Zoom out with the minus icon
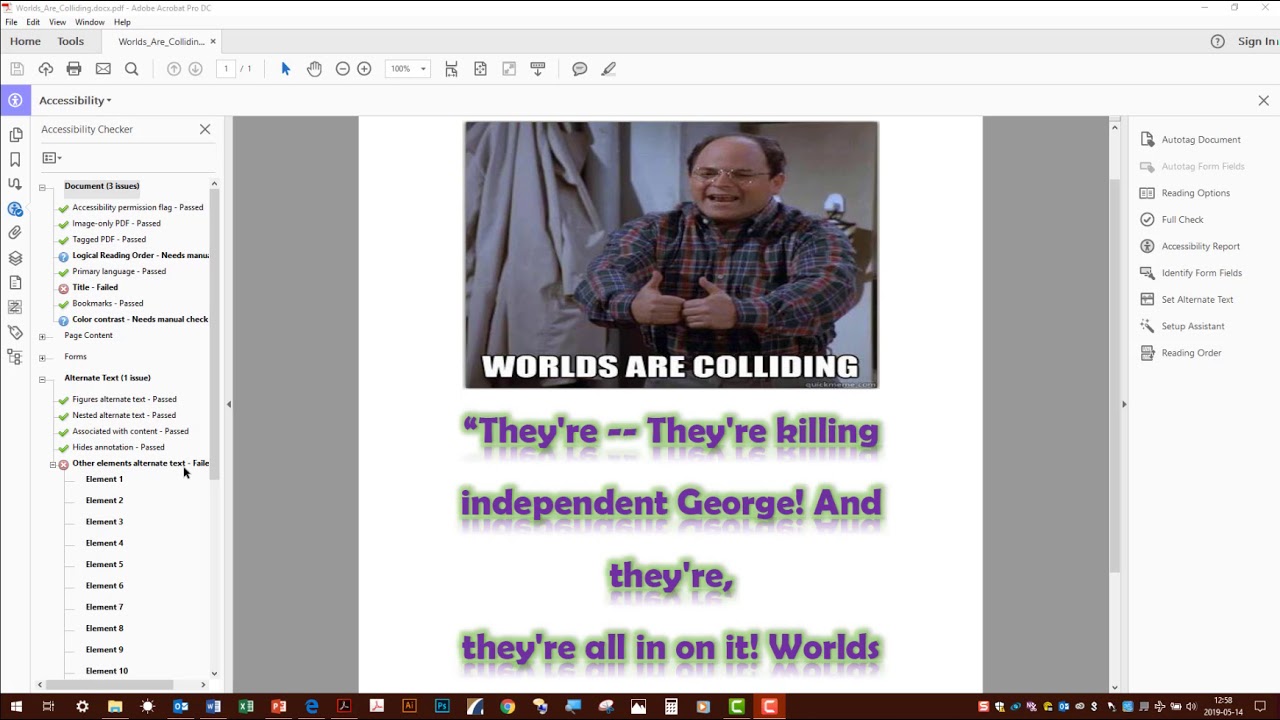1280x720 pixels. pyautogui.click(x=343, y=69)
